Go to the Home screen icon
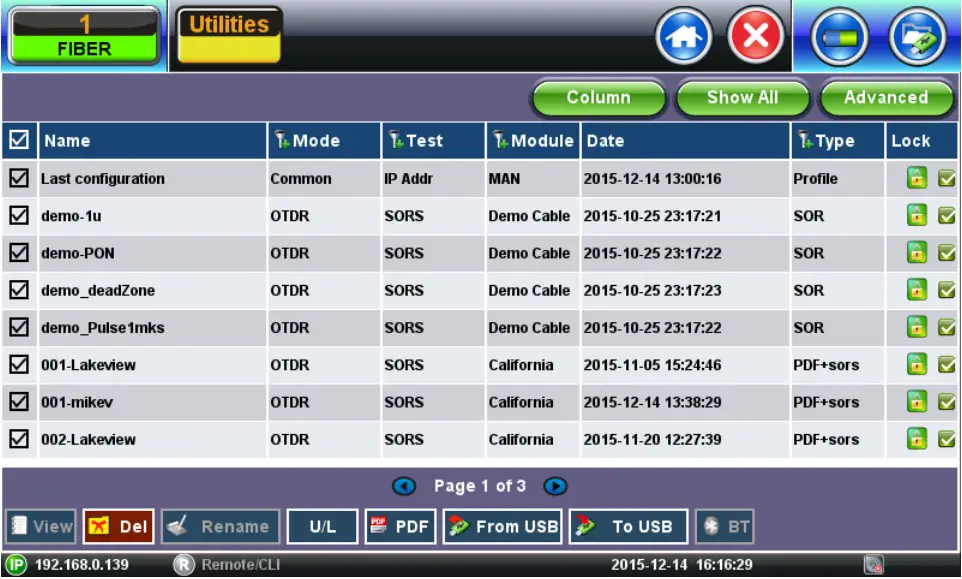The width and height of the screenshot is (962, 579). 683,36
